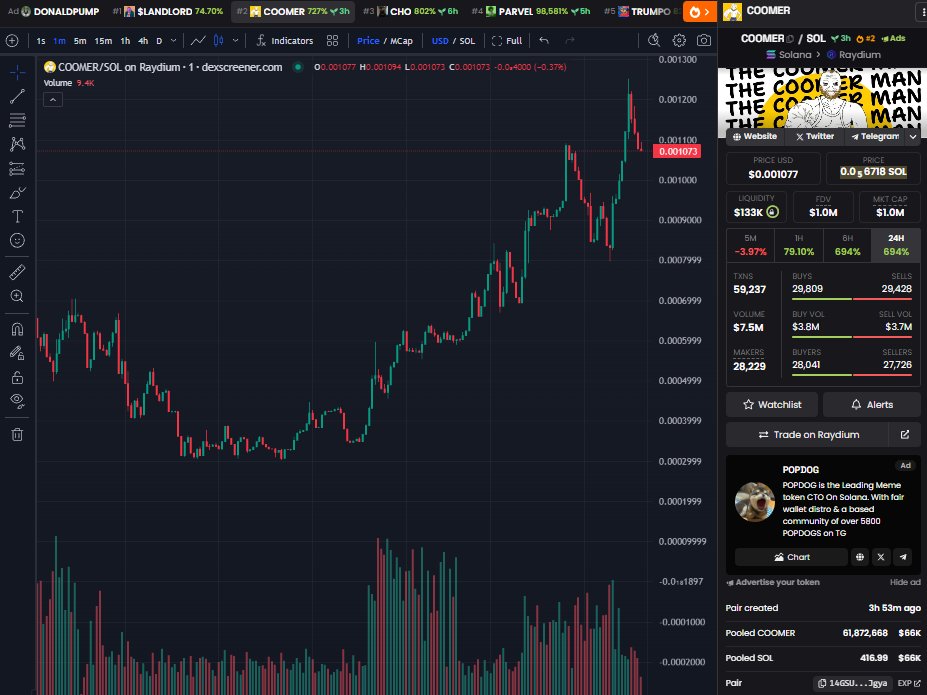Select the ruler measure tool

tap(17, 272)
